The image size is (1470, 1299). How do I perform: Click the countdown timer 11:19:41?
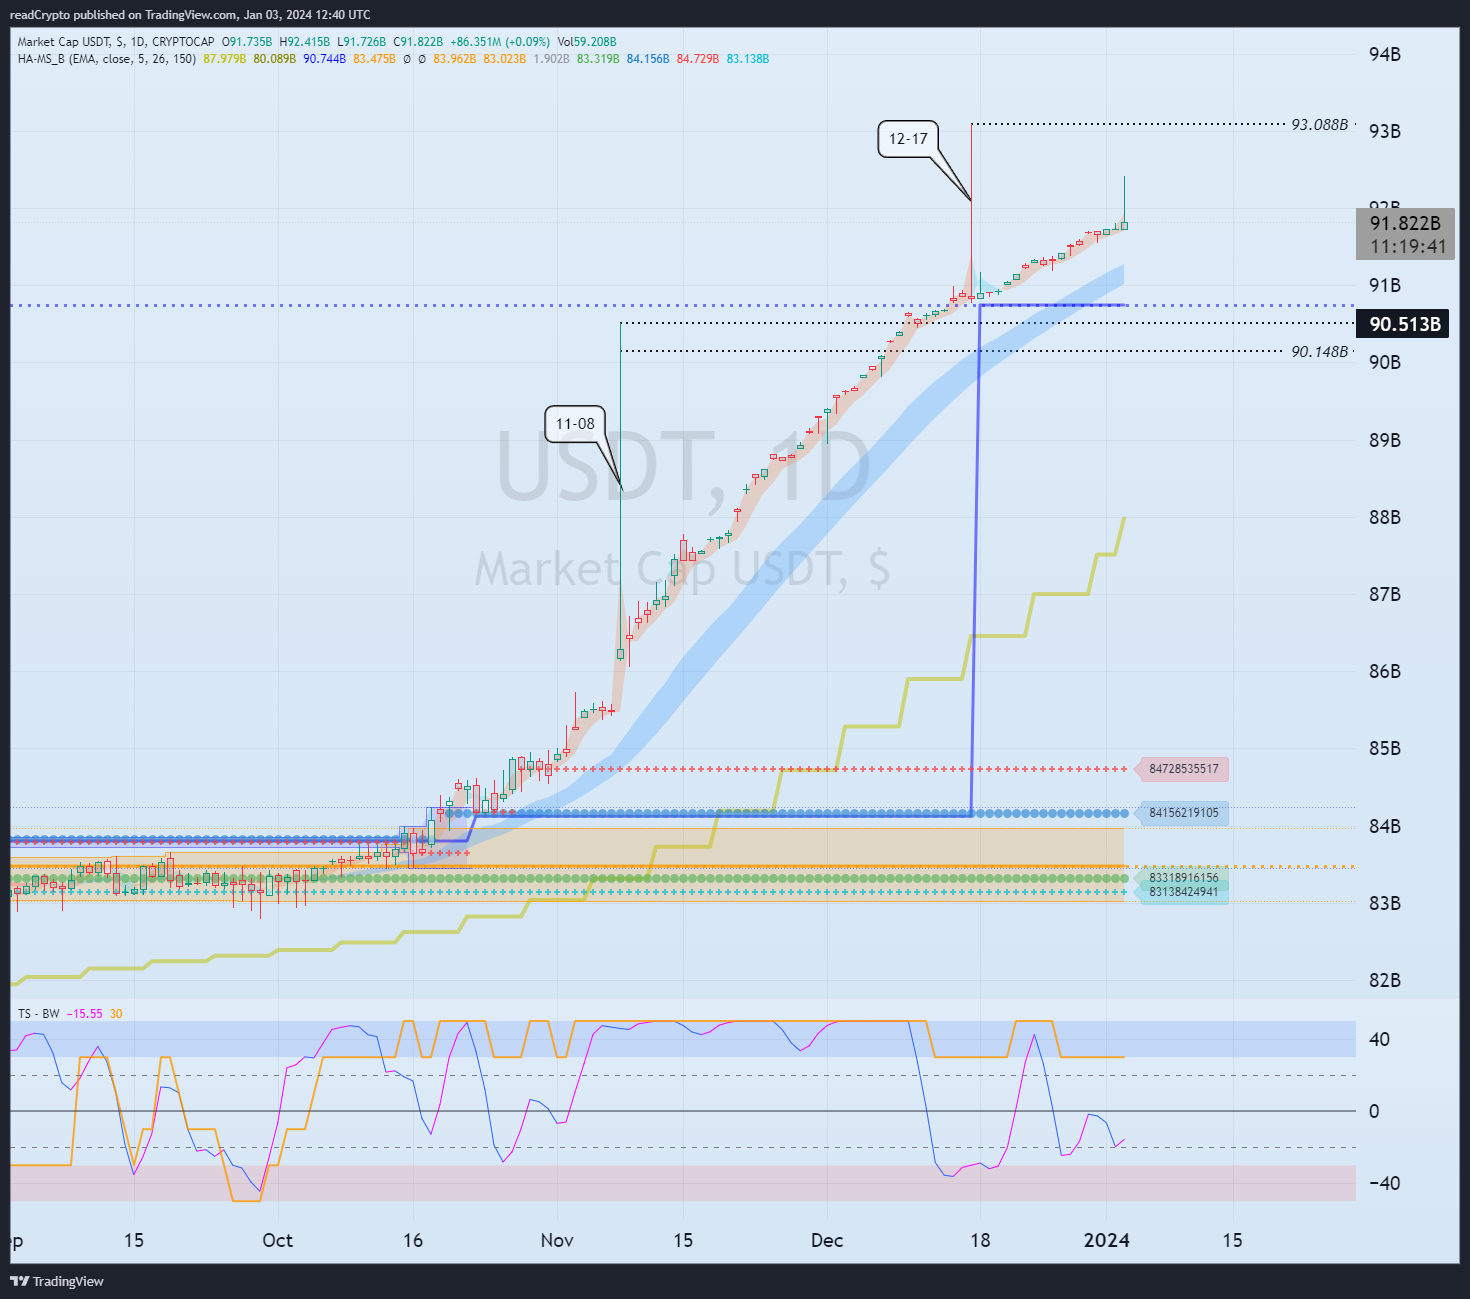pos(1408,246)
